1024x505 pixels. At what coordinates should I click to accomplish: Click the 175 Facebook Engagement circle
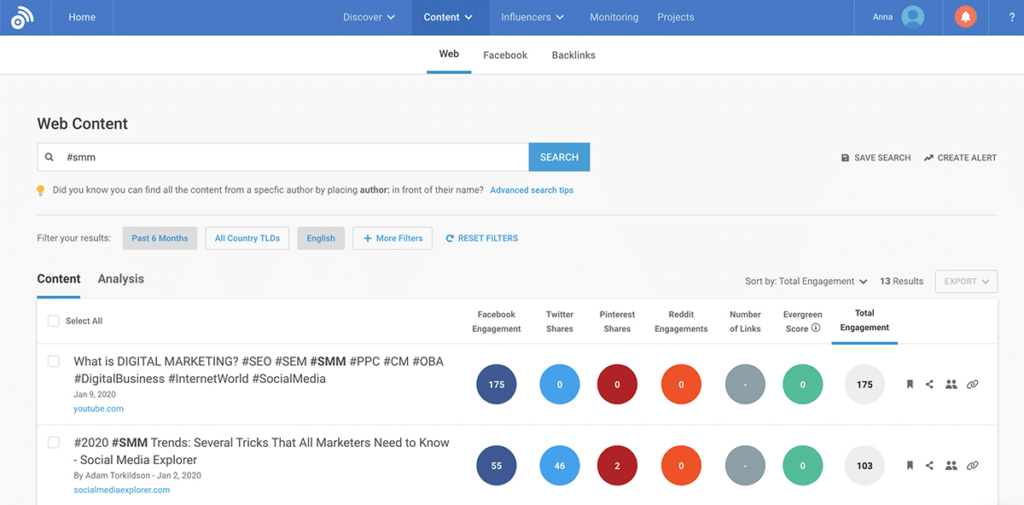tap(497, 384)
